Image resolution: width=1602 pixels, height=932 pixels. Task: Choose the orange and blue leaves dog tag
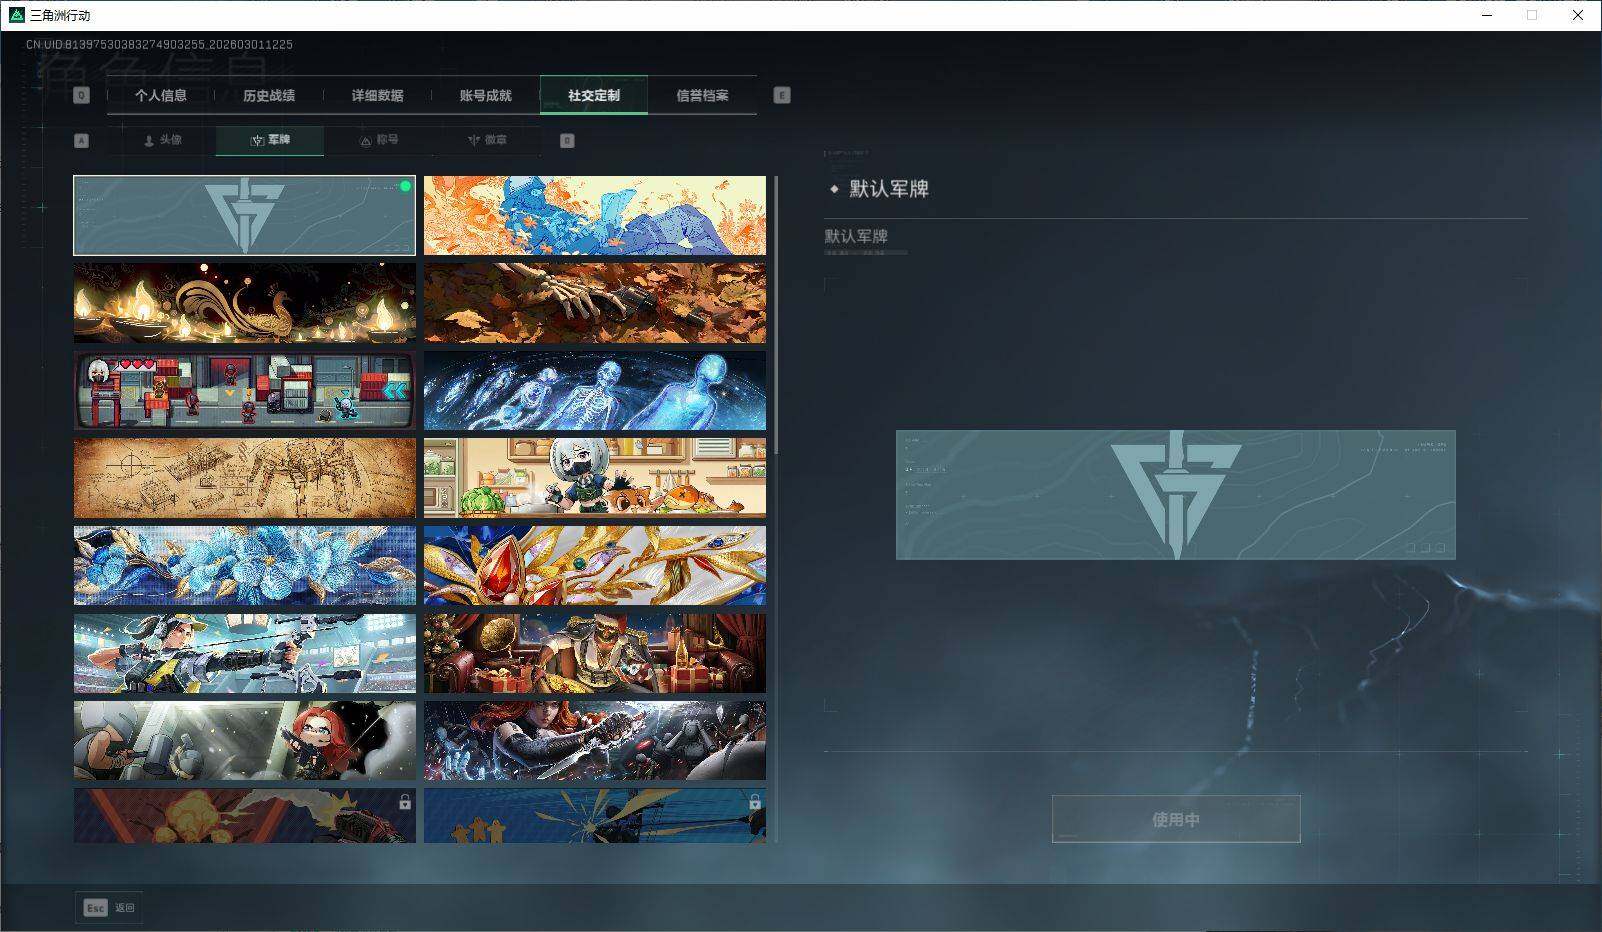[x=595, y=216]
